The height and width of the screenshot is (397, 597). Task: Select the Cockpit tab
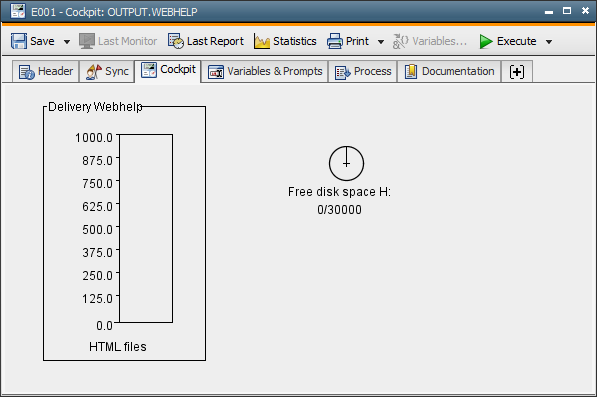168,70
